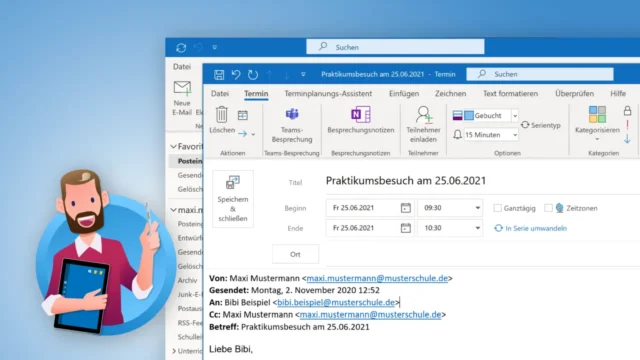Click the Suchen box in appointment window
Image resolution: width=640 pixels, height=360 pixels.
click(540, 74)
